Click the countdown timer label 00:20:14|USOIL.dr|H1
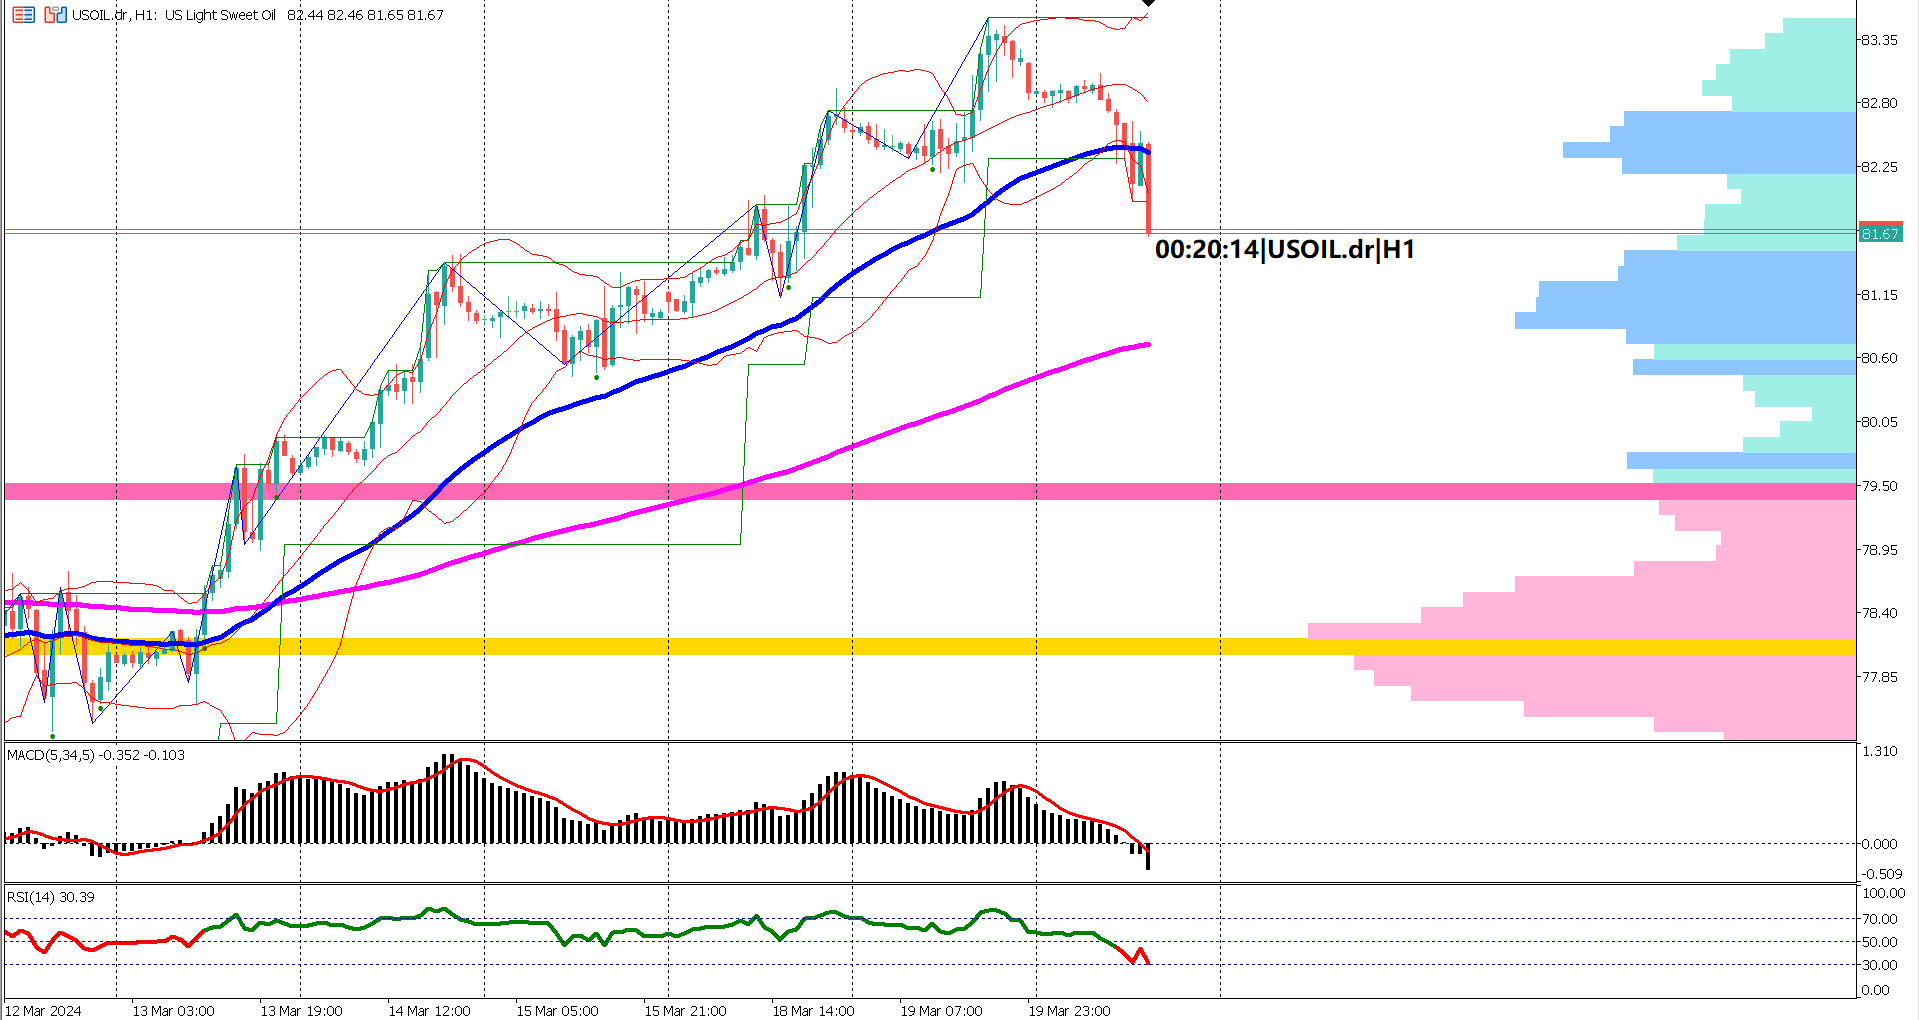This screenshot has height=1020, width=1919. coord(1284,250)
